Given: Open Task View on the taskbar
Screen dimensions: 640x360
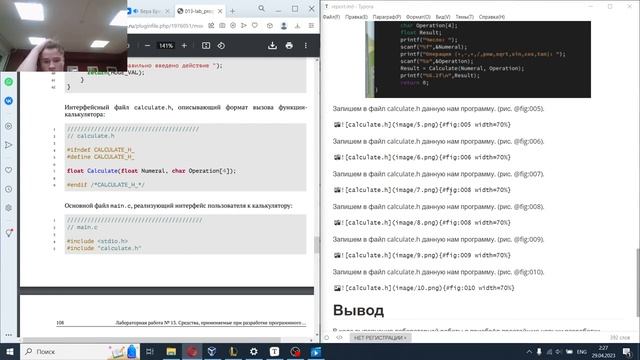Looking at the screenshot, I should click(x=150, y=351).
